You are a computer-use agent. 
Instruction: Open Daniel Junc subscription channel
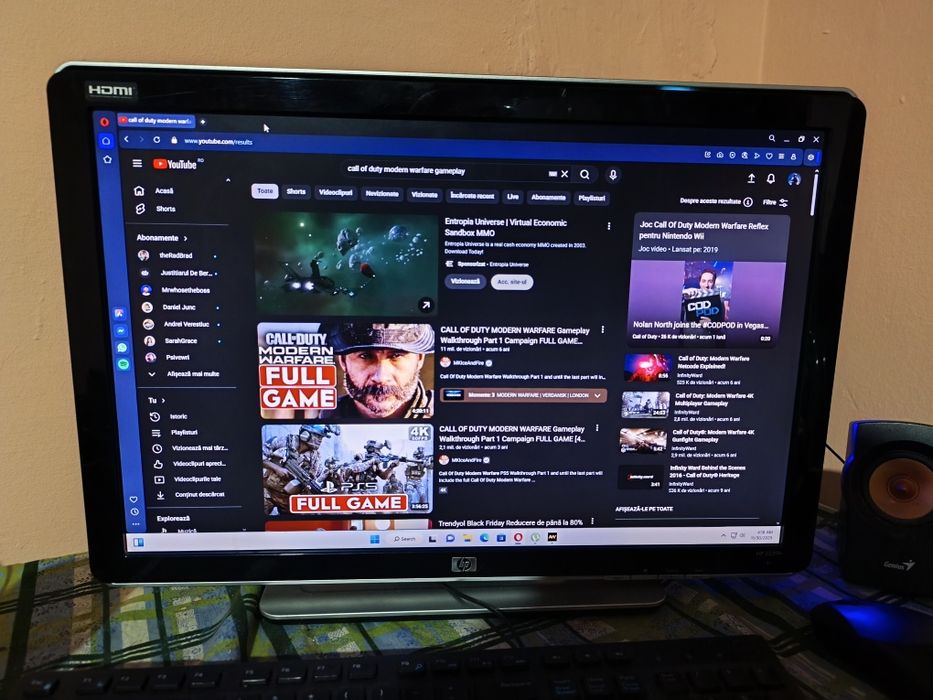[181, 307]
